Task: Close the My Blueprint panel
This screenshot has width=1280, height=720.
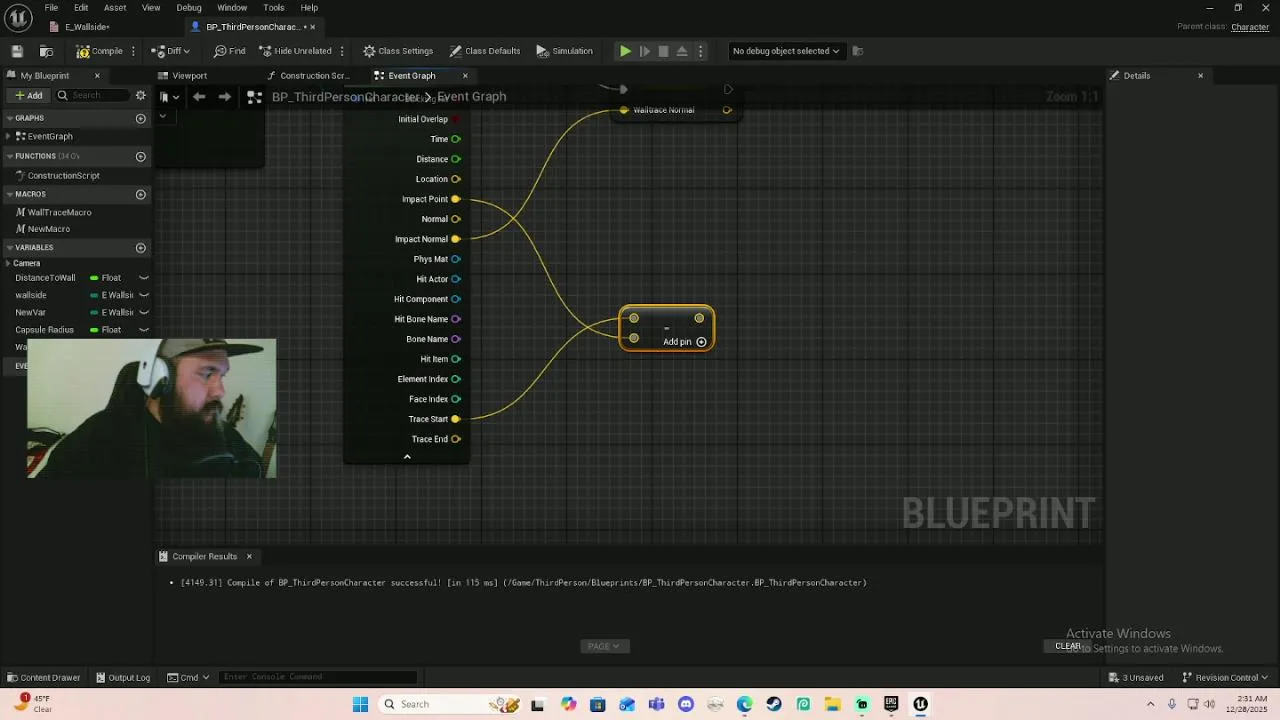Action: coord(97,76)
